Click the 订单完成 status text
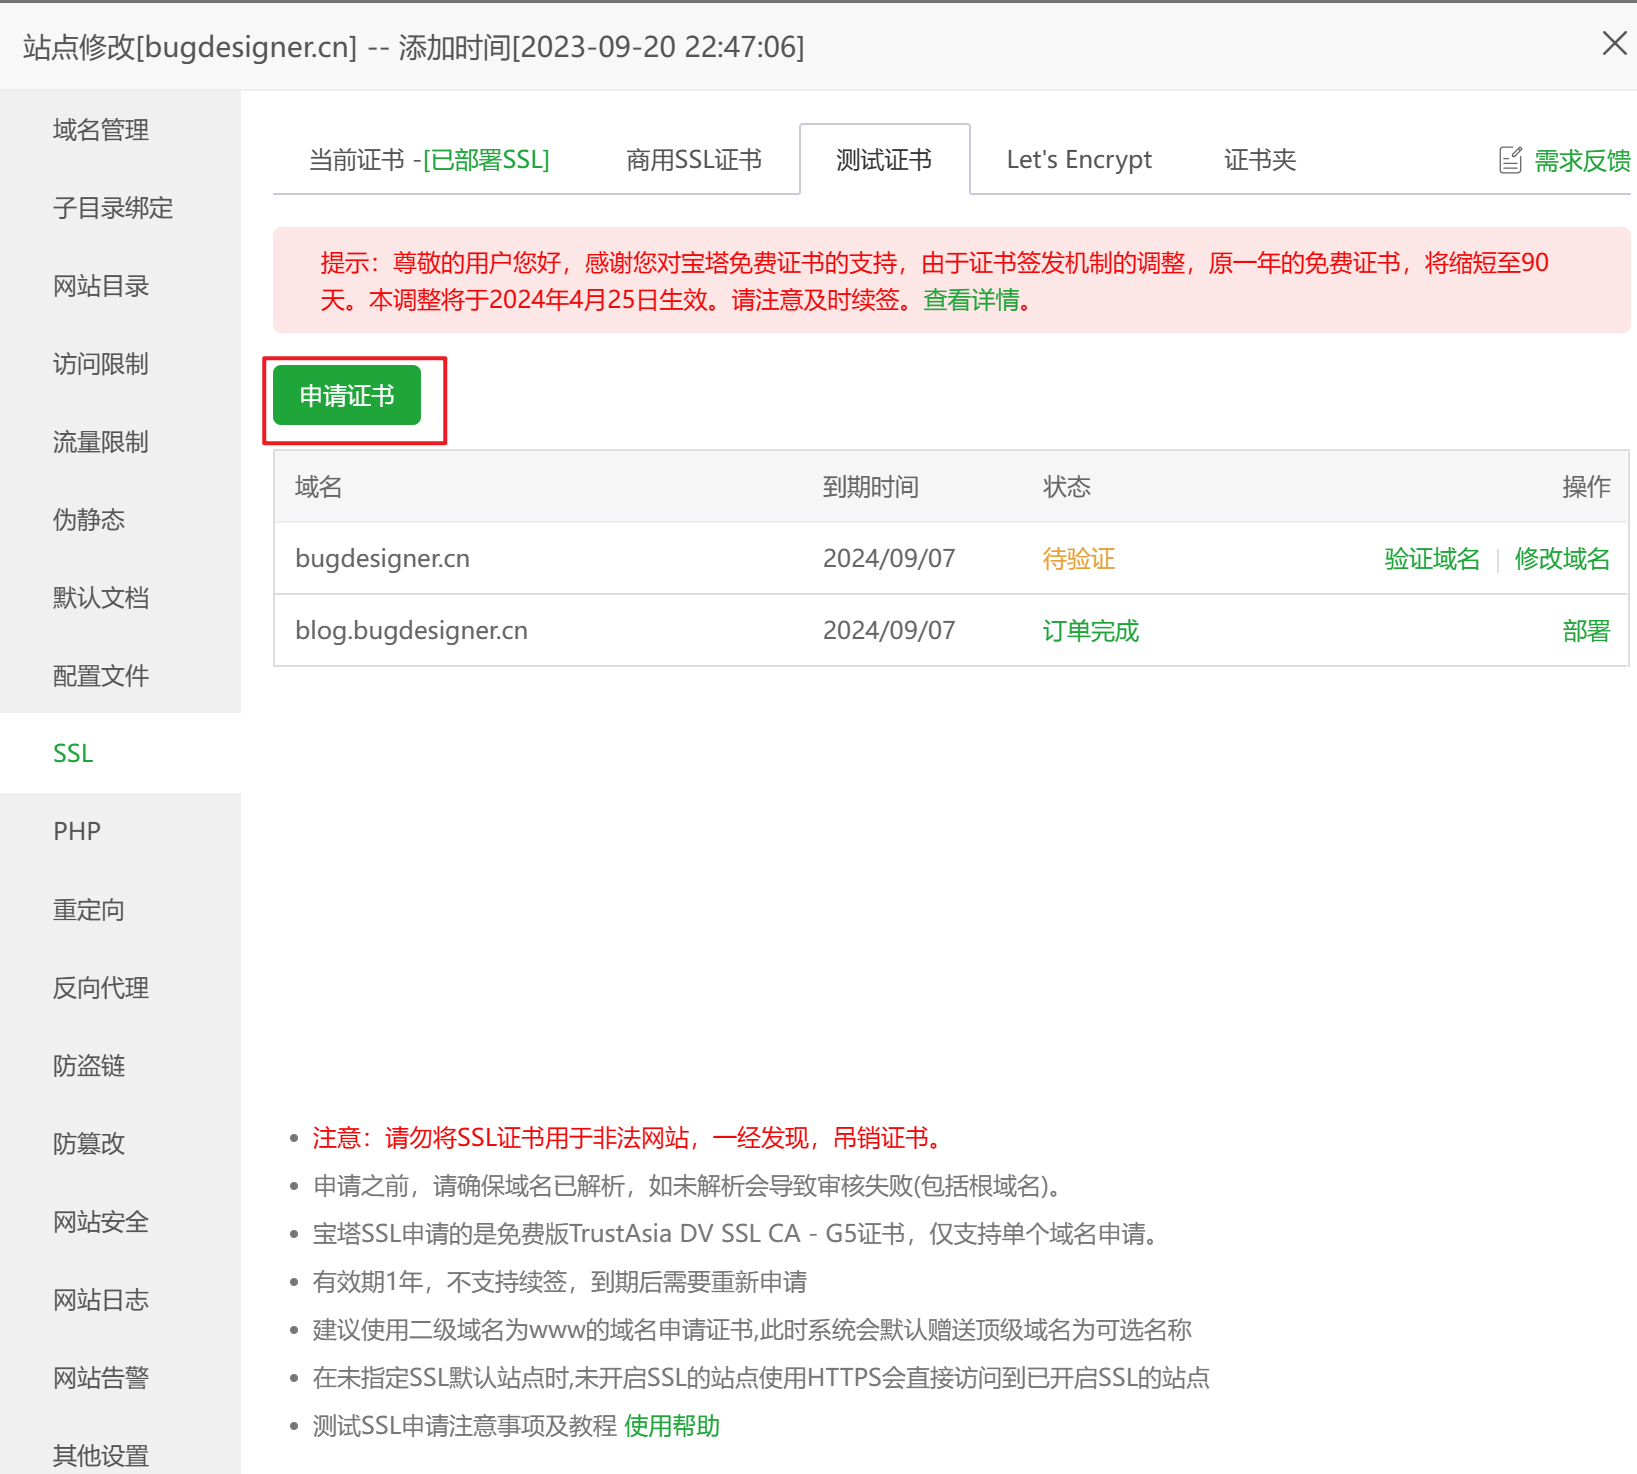Screen dimensions: 1637x1474 (1090, 631)
